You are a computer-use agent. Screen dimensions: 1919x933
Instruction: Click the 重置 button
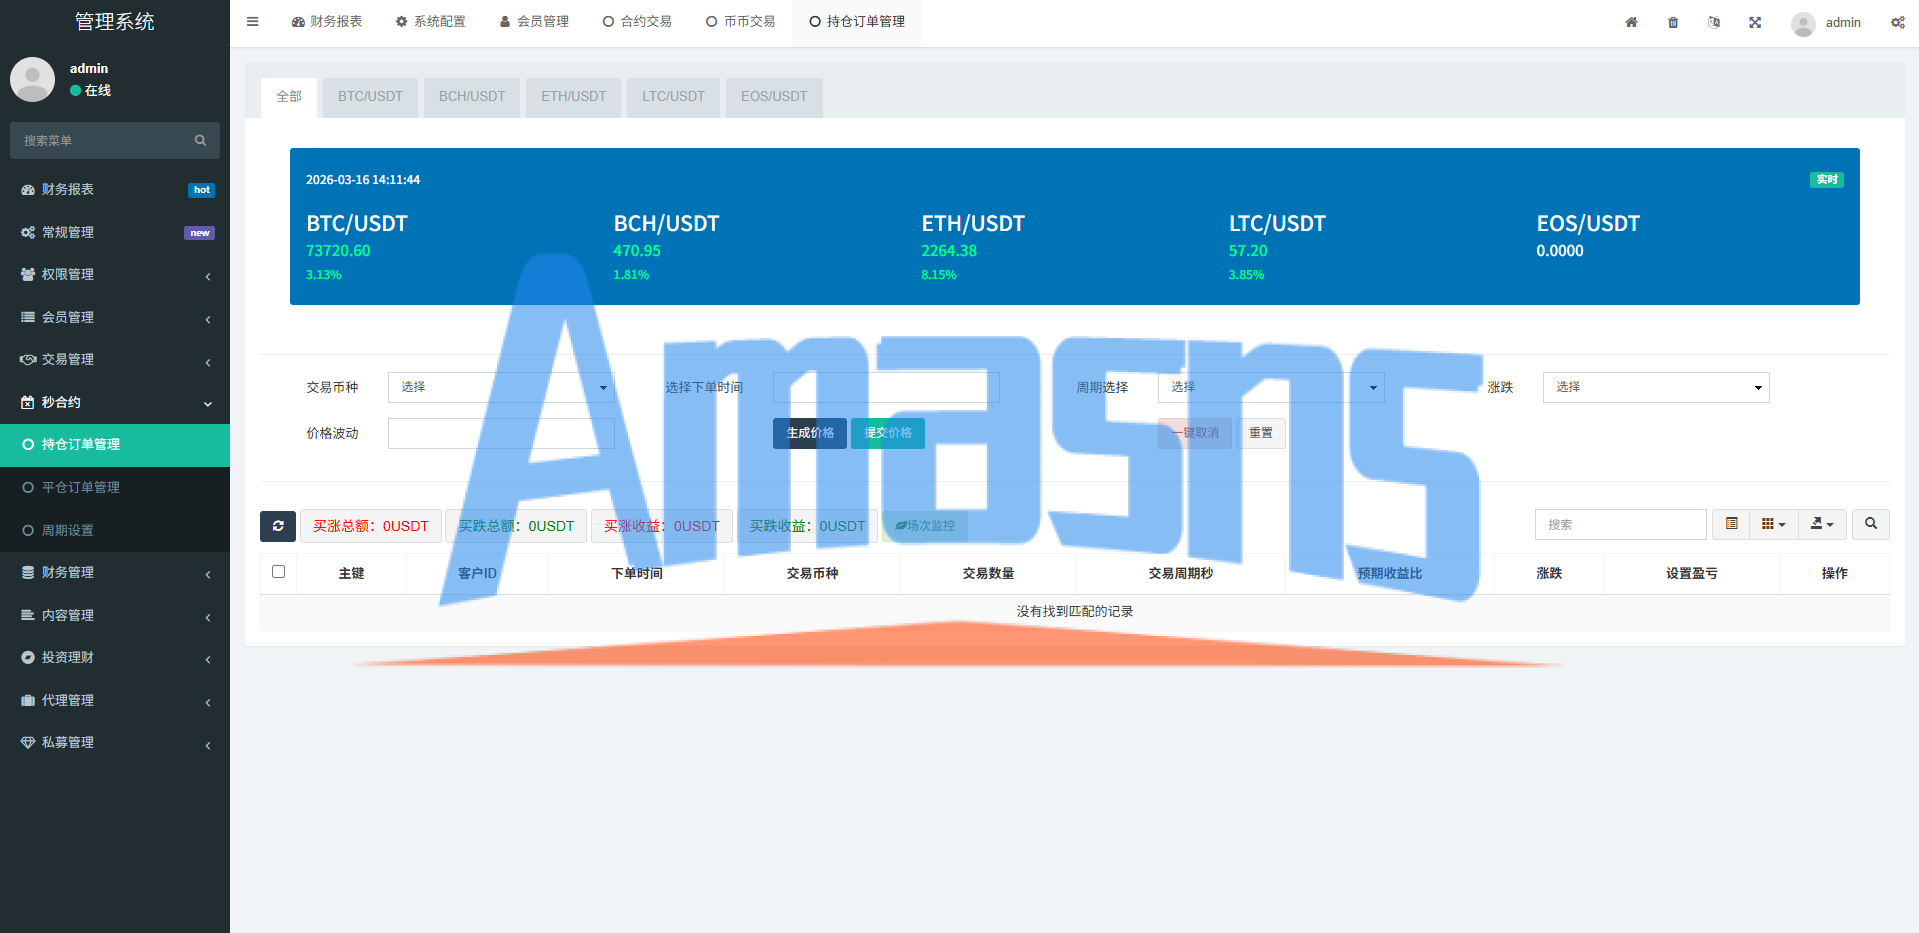click(x=1261, y=433)
